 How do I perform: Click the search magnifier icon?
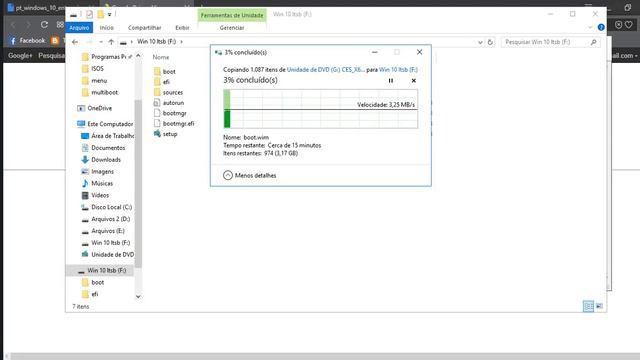tap(593, 42)
